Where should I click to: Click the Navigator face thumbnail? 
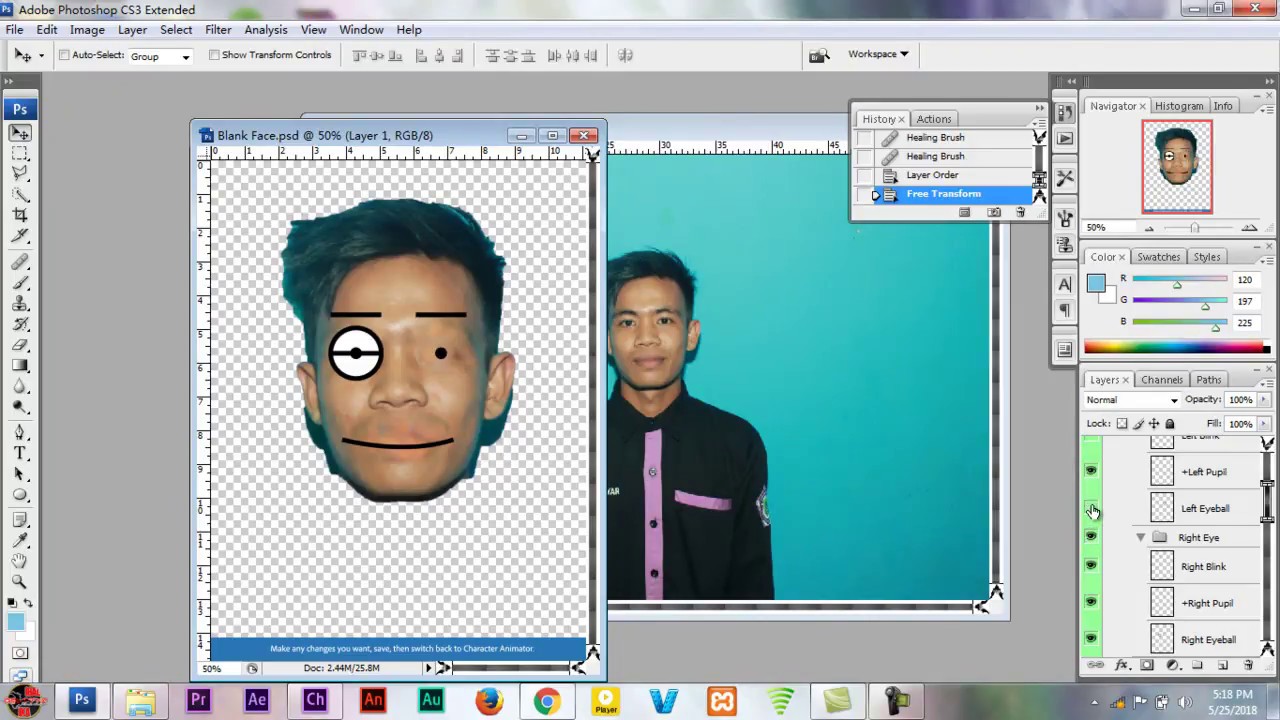click(x=1177, y=166)
